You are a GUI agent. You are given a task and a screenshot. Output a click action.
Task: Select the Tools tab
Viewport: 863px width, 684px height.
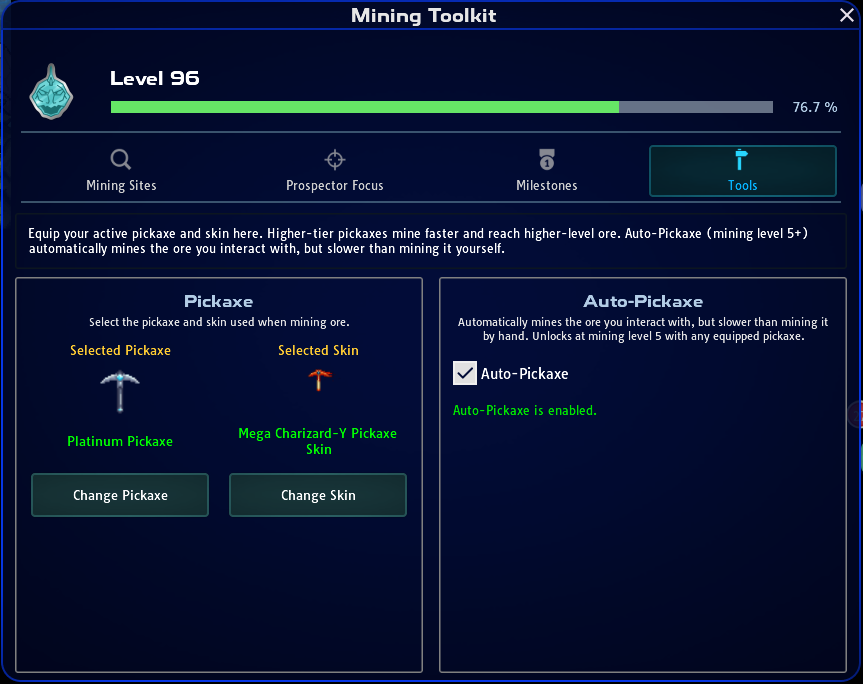[742, 171]
